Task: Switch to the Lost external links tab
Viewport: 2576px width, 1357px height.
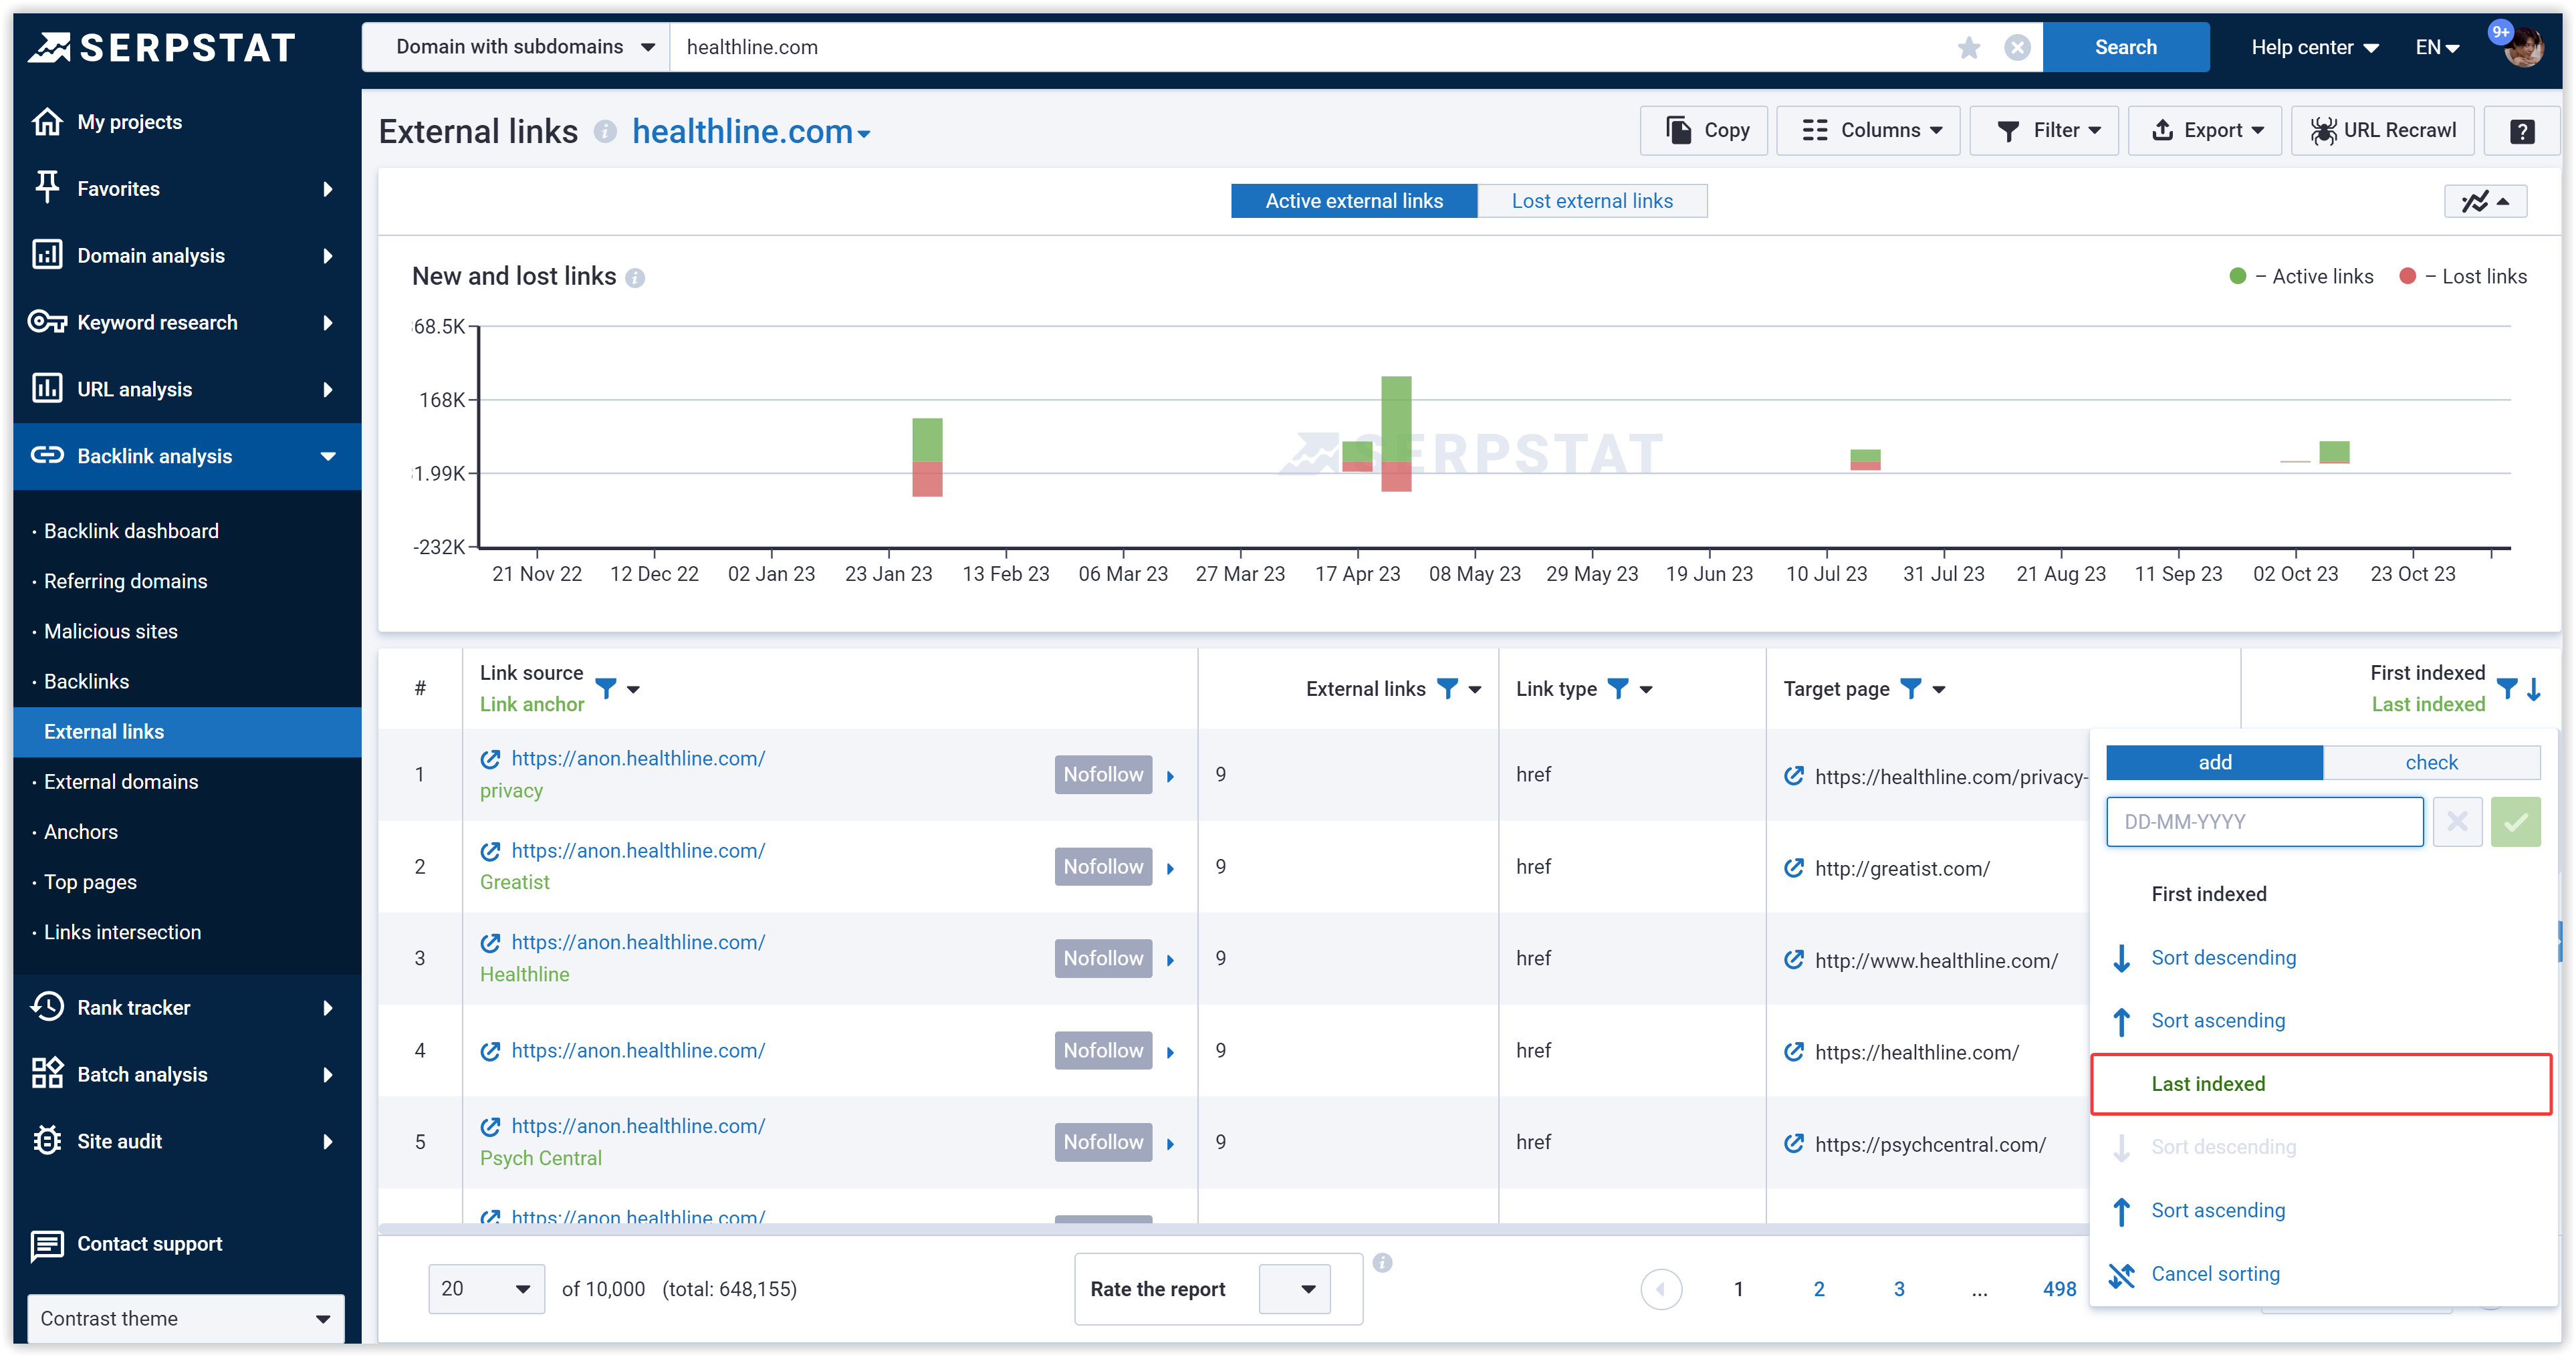Action: pos(1592,200)
